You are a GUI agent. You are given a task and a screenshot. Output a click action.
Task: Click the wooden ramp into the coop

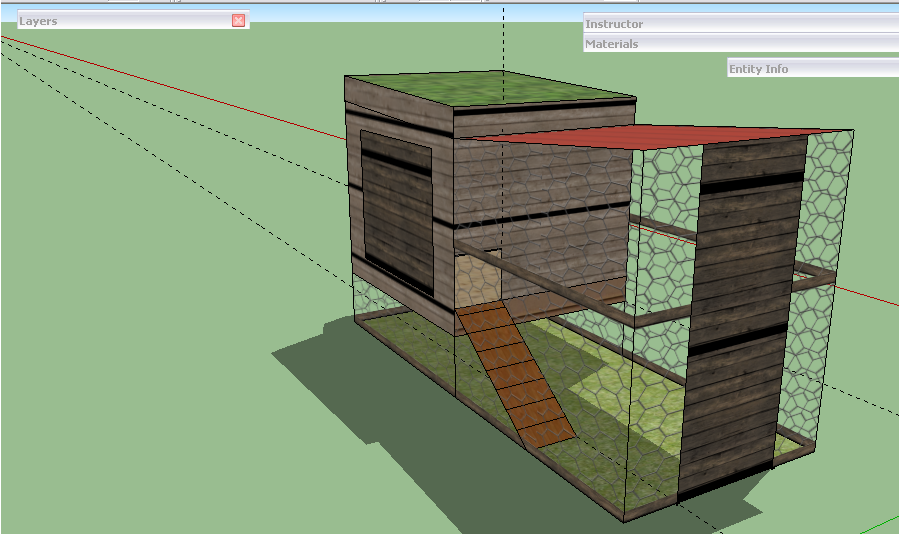[515, 375]
